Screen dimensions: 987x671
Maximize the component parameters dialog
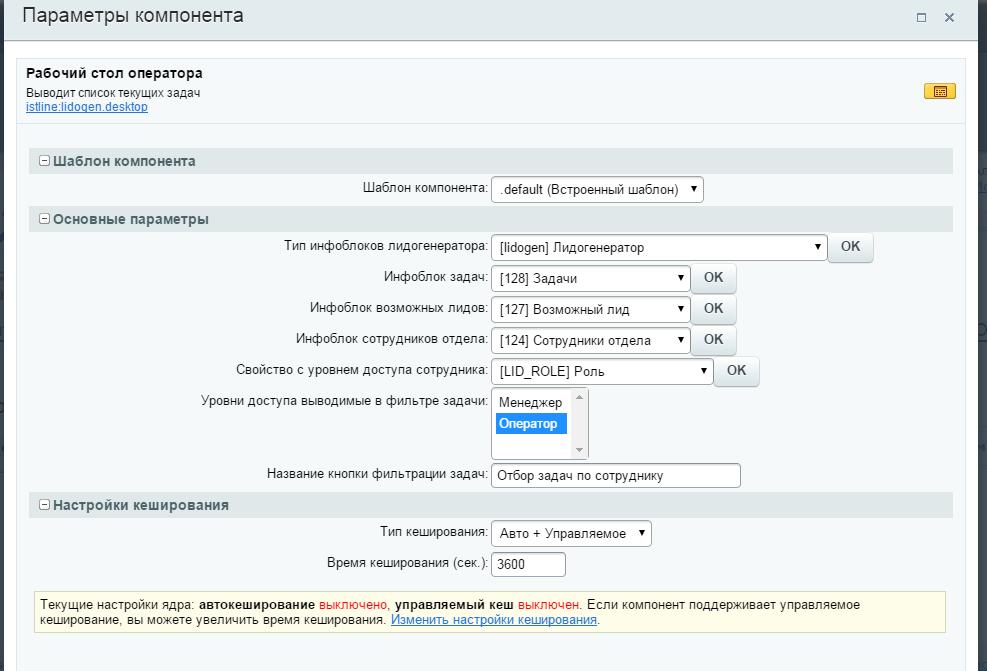pos(921,17)
